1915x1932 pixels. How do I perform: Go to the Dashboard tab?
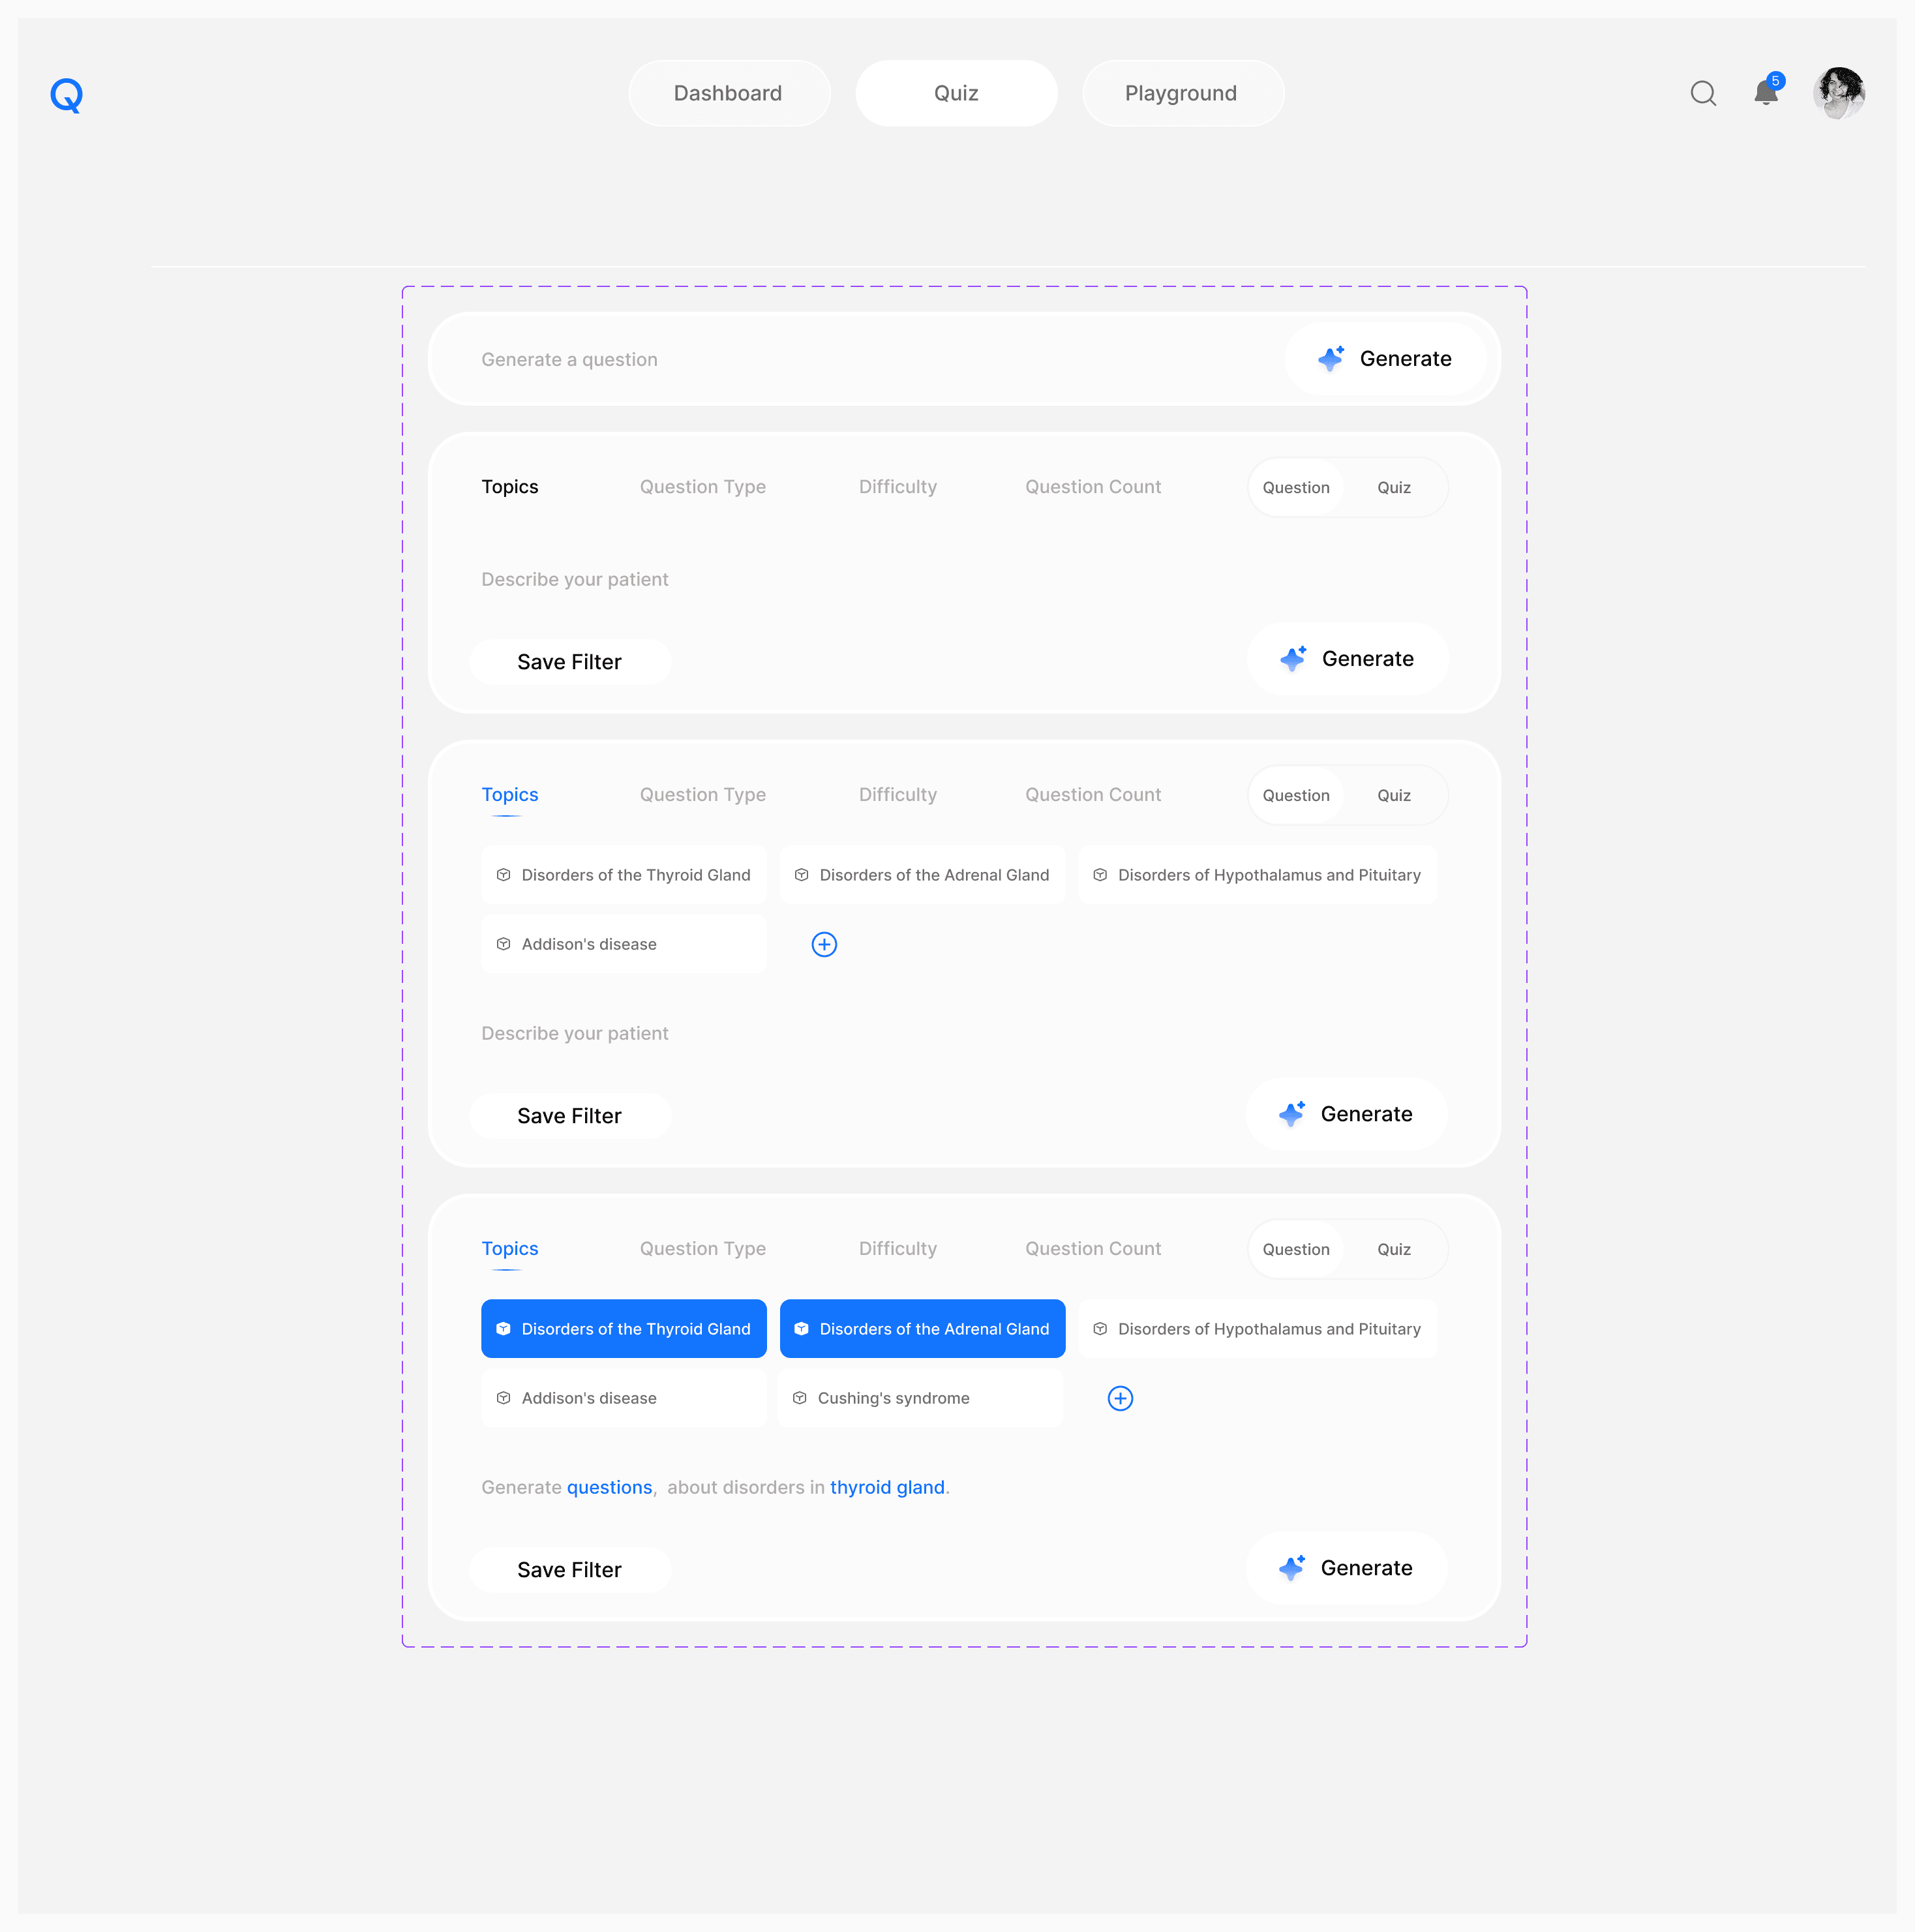coord(728,93)
